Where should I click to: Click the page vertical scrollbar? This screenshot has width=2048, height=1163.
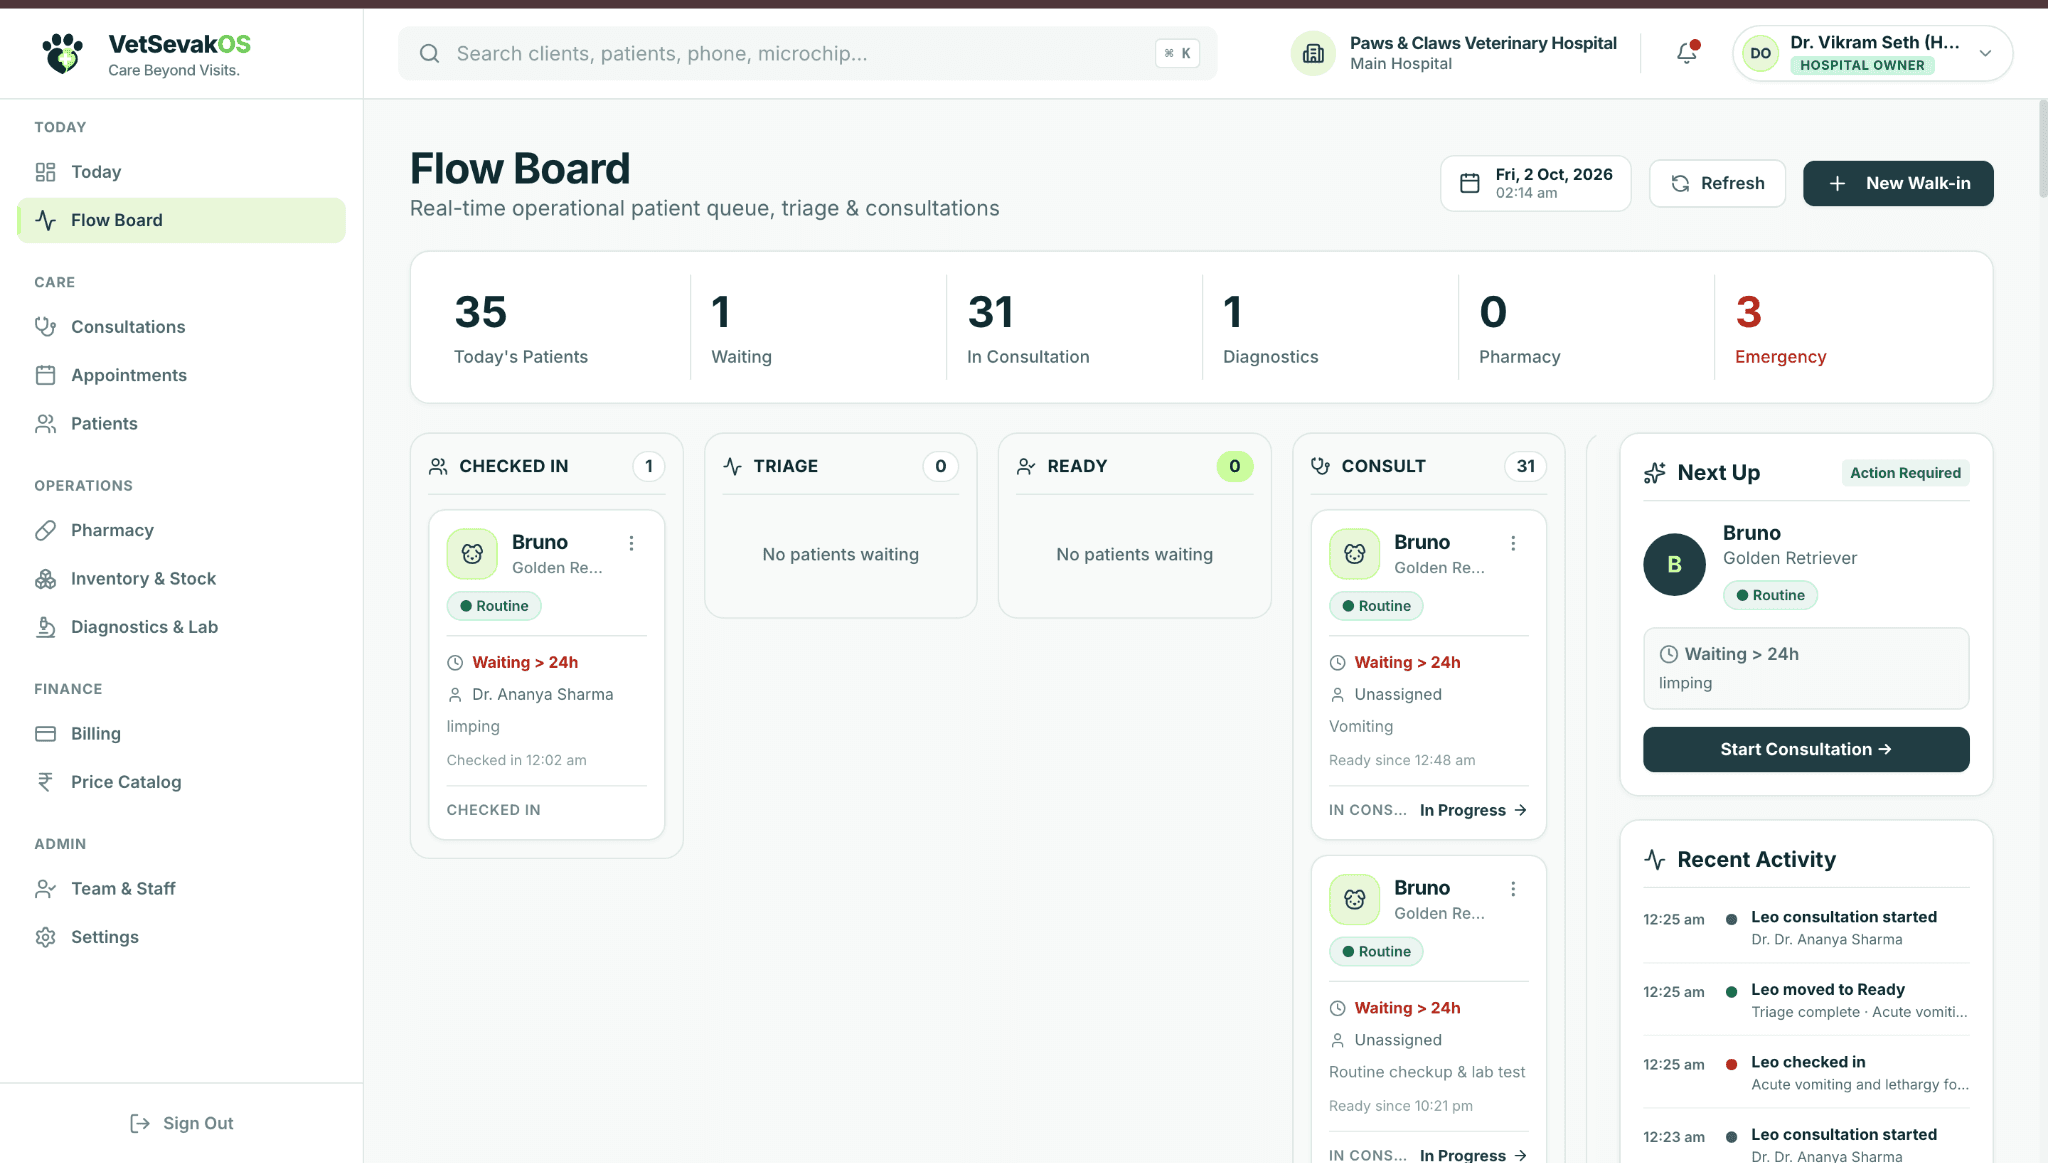coord(2042,150)
